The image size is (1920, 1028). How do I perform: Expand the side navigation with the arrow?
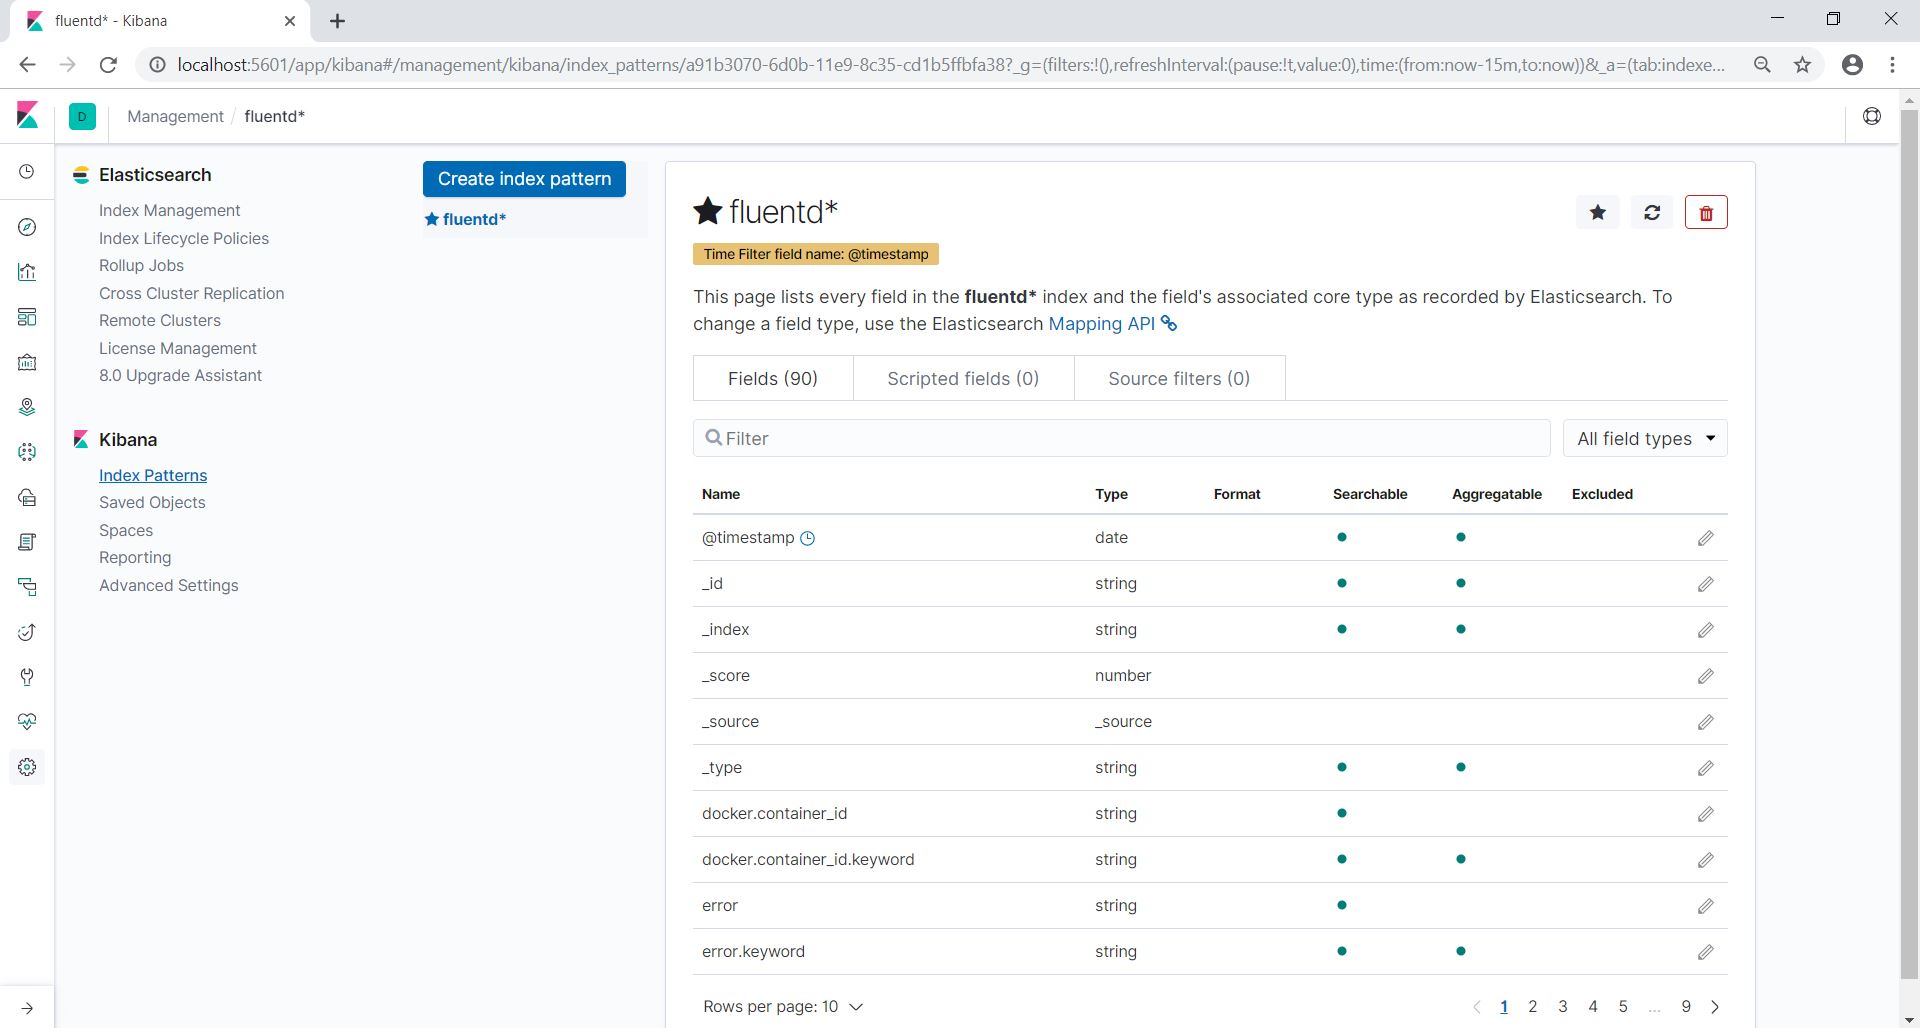click(x=27, y=1008)
